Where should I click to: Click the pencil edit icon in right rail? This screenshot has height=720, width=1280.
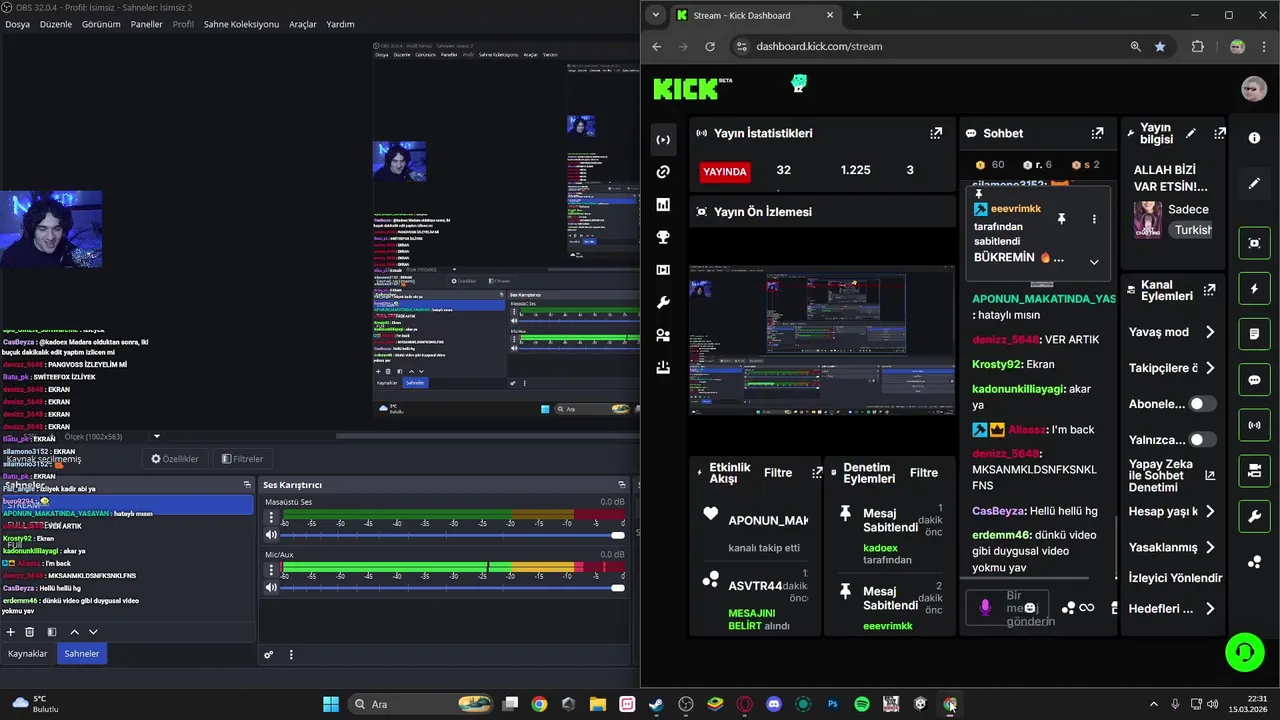pyautogui.click(x=1254, y=184)
